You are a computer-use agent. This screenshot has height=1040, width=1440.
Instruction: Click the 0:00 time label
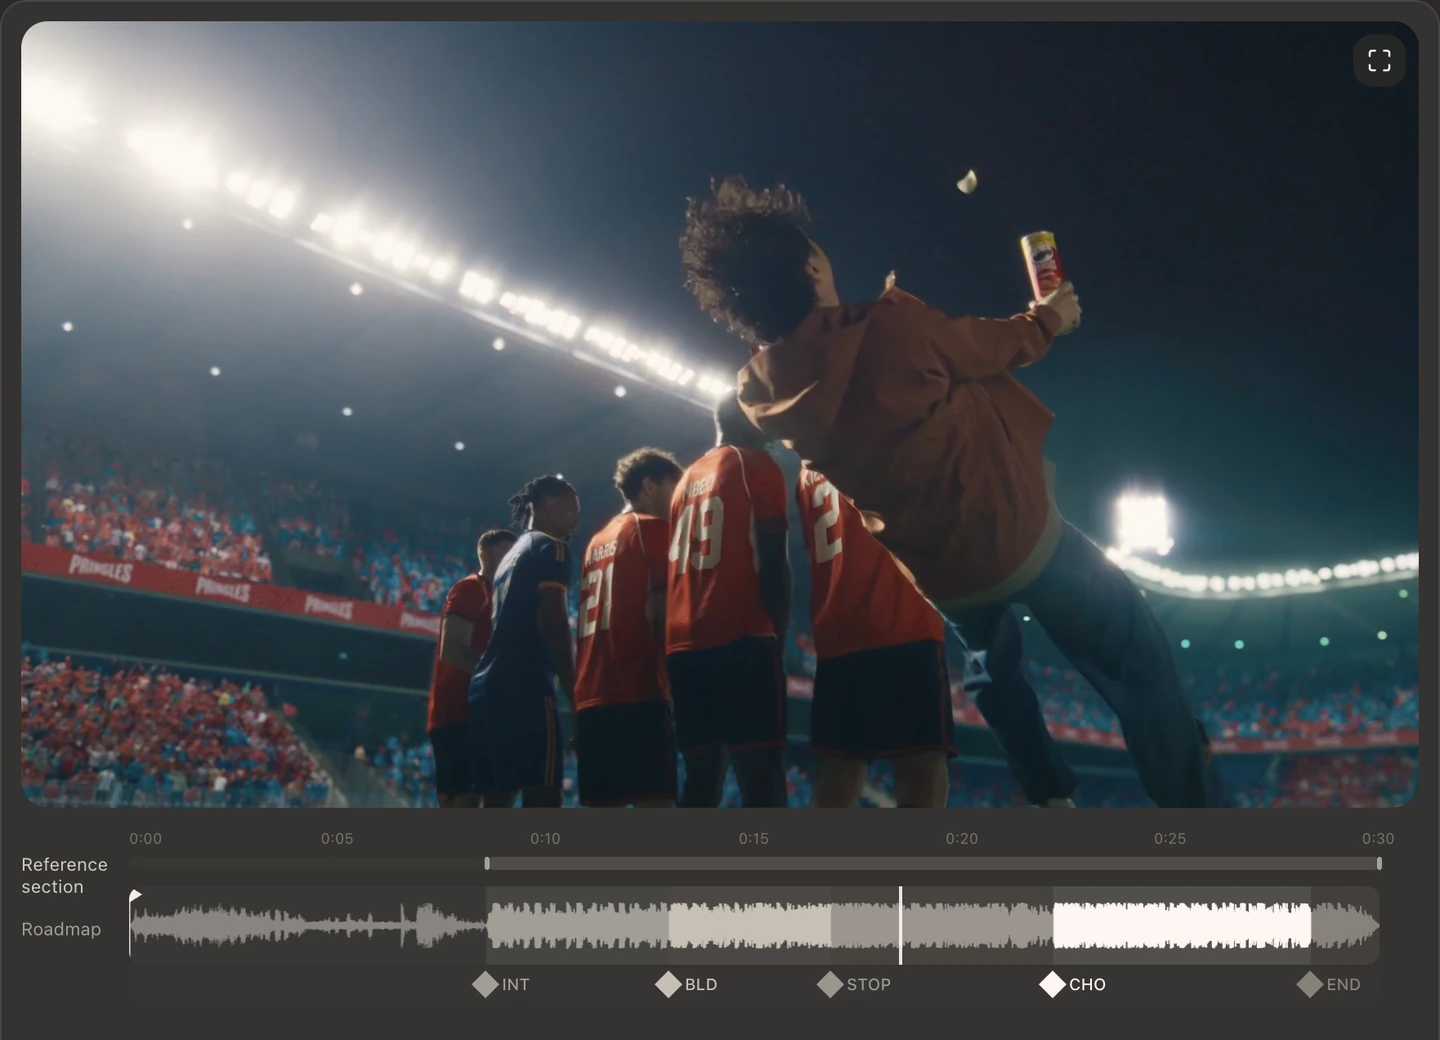(x=145, y=838)
